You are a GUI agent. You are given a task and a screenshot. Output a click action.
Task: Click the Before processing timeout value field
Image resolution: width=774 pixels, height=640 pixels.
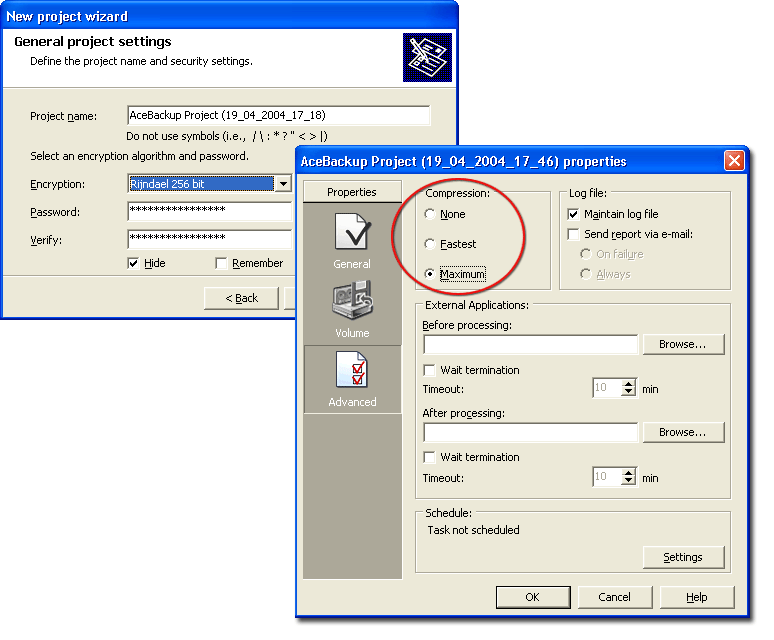point(607,388)
